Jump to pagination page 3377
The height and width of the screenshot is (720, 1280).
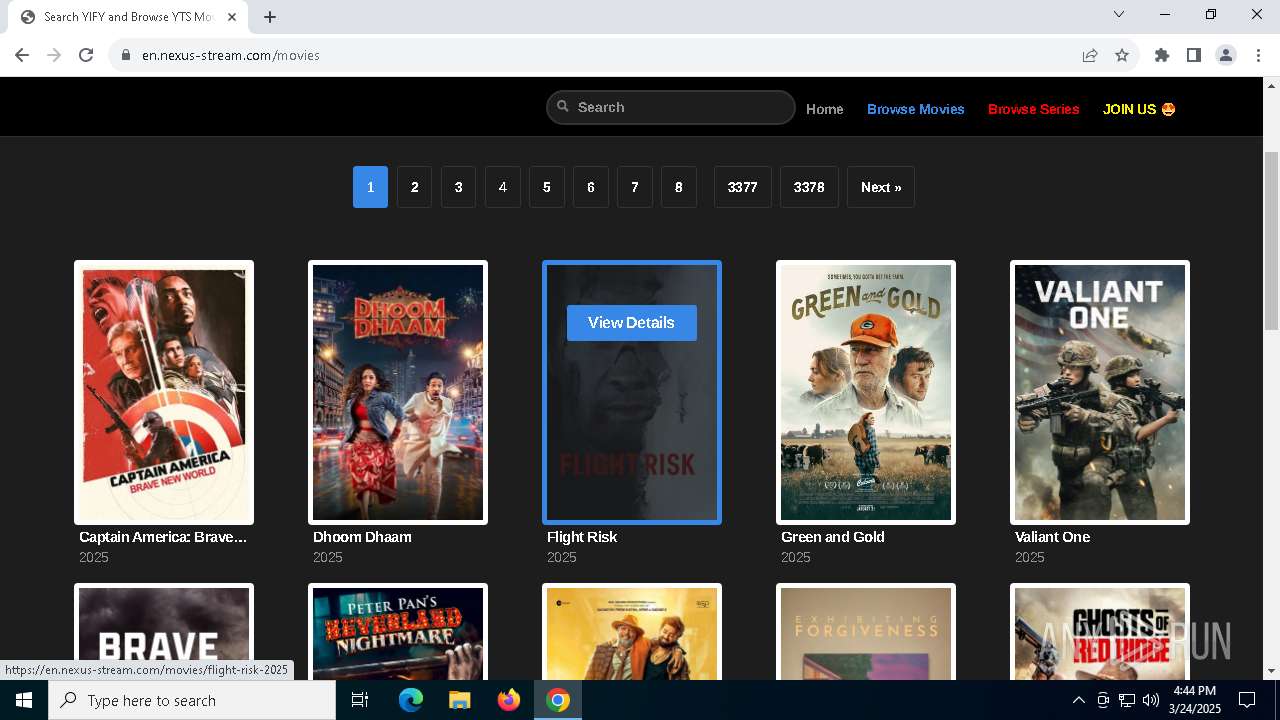click(743, 187)
